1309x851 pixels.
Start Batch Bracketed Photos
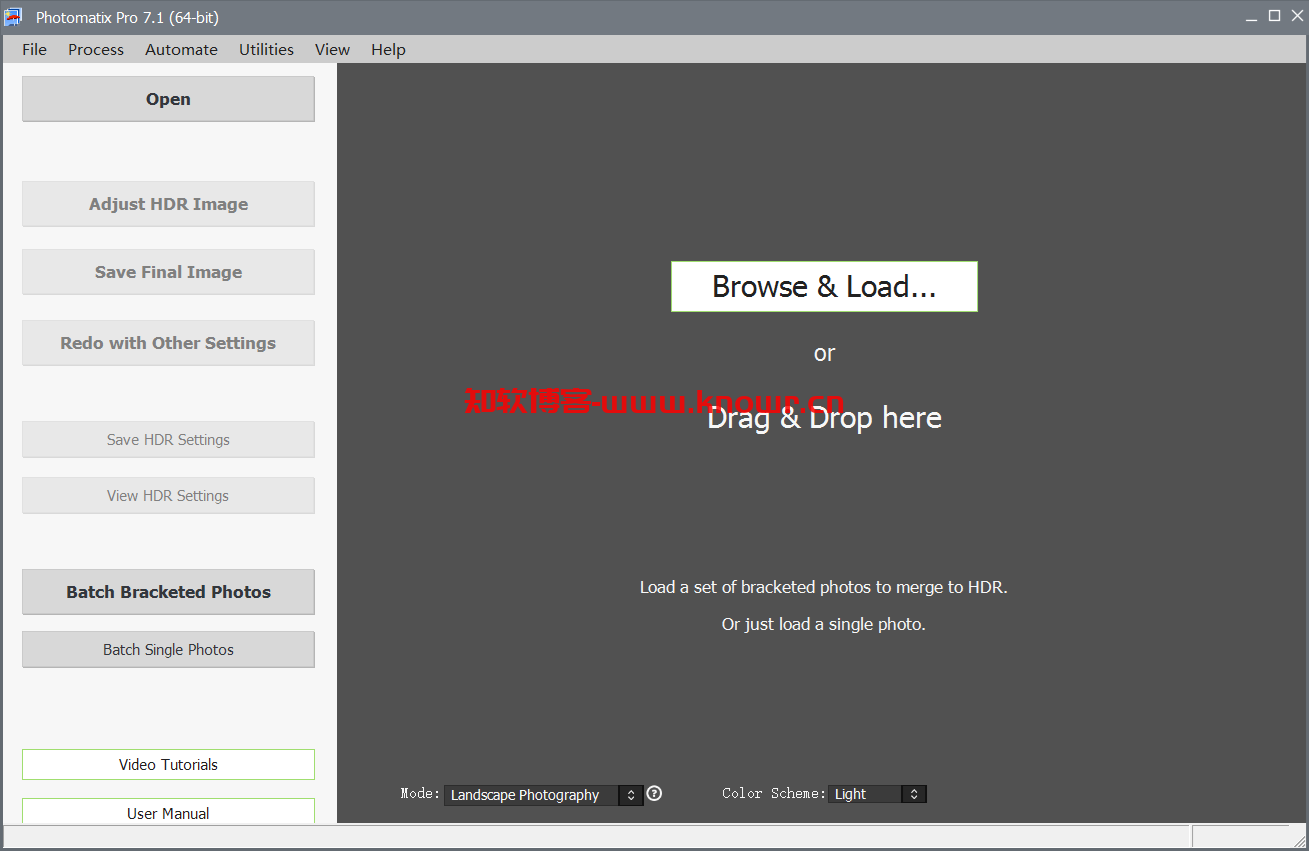click(x=168, y=592)
